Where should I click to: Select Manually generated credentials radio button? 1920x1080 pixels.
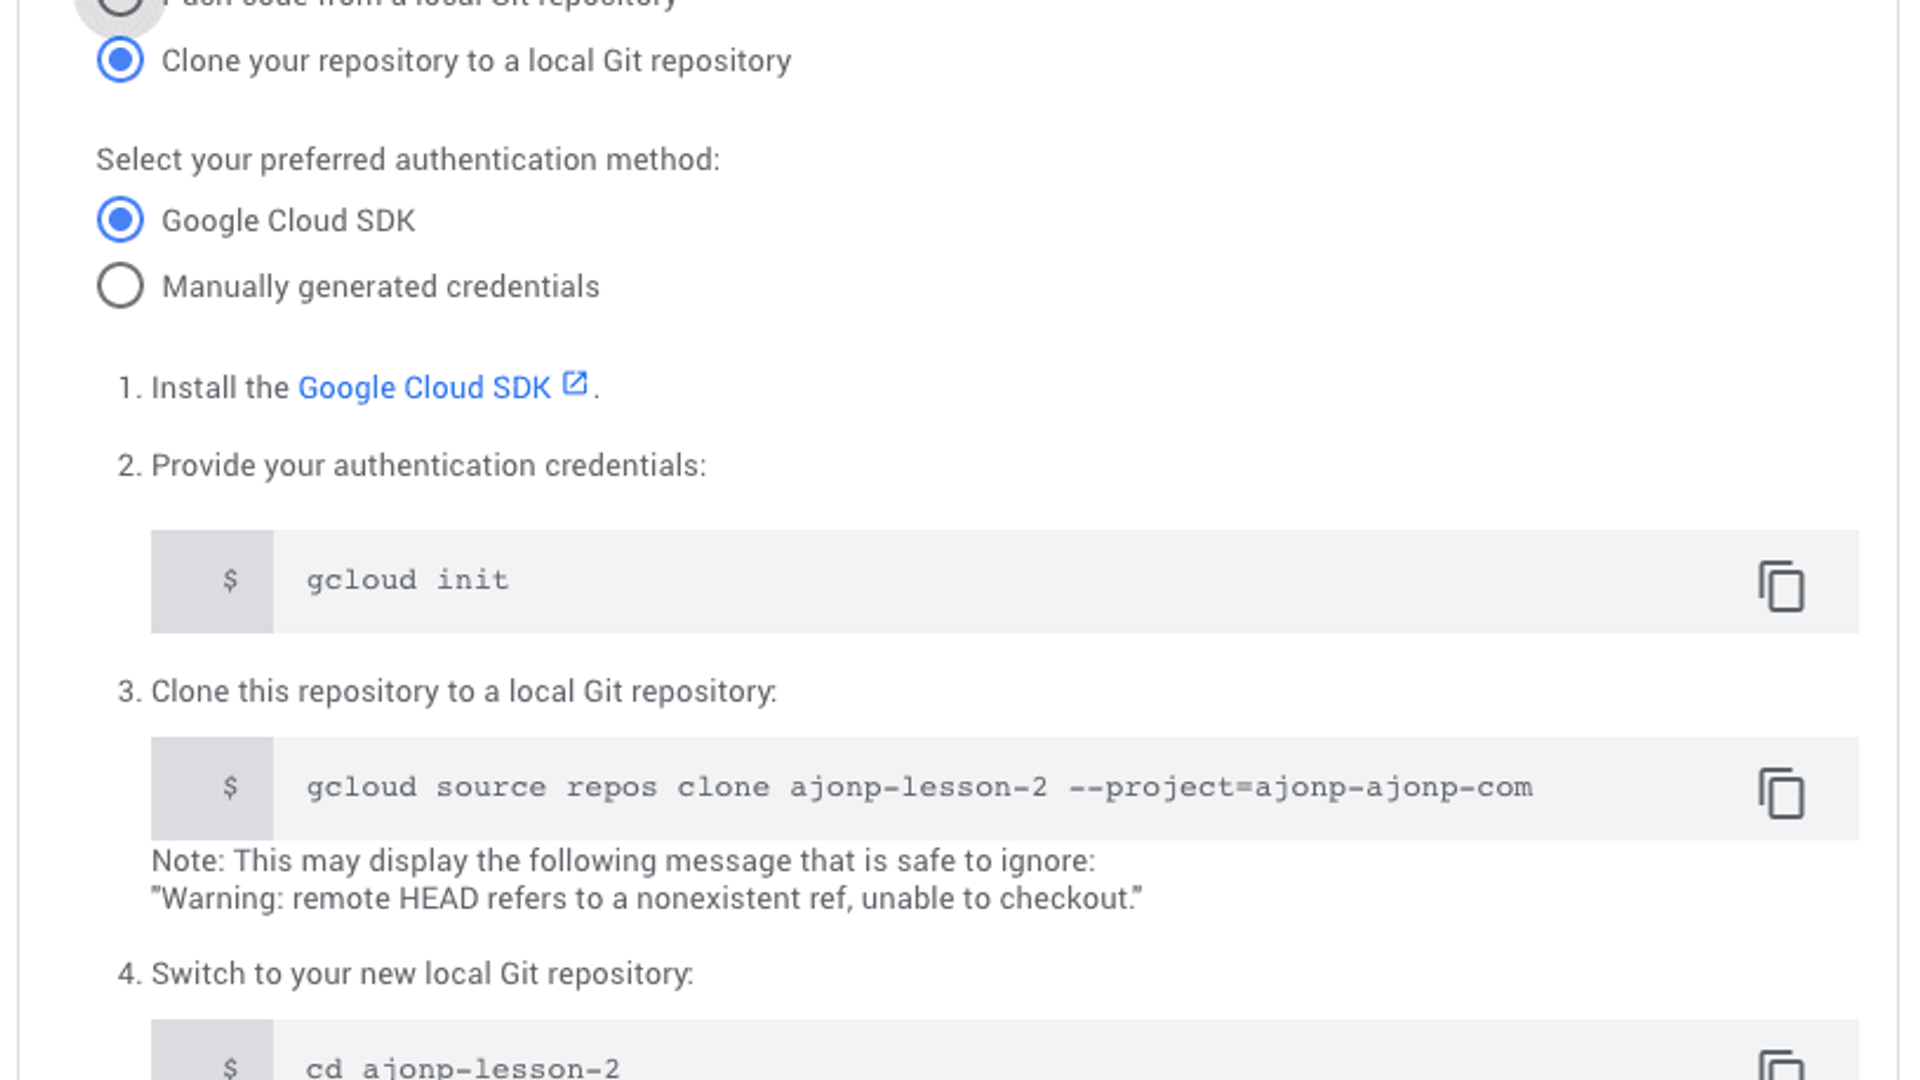(x=120, y=286)
